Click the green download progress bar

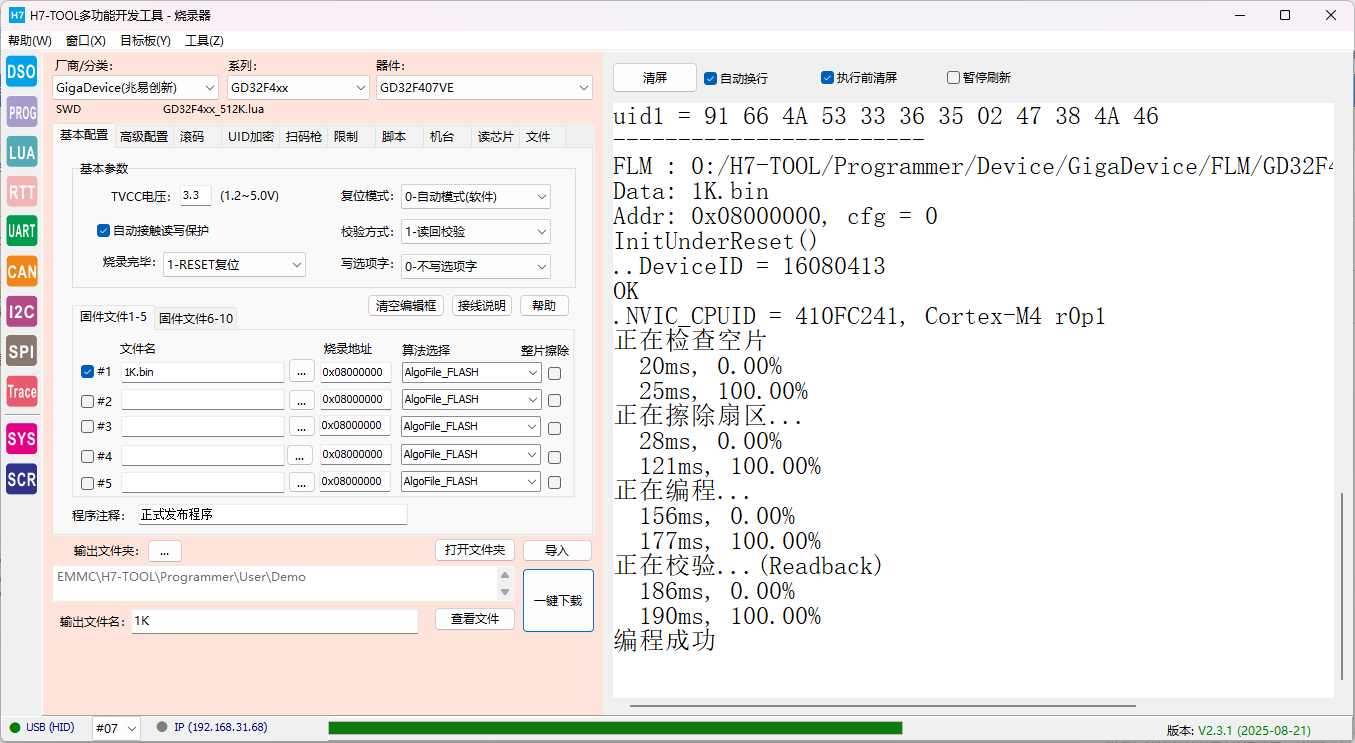click(x=614, y=728)
